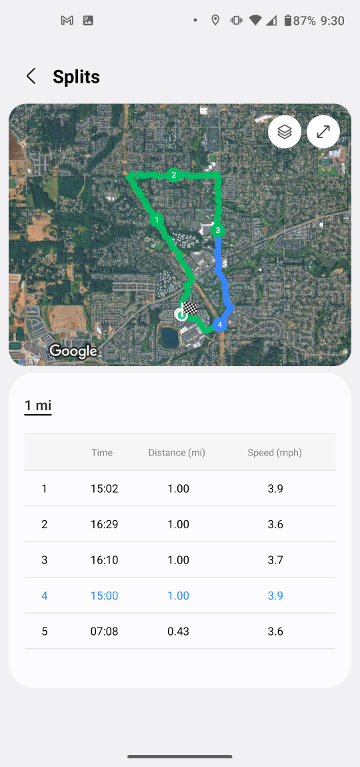This screenshot has height=767, width=360.
Task: Select split row 5 with 0.43 distance
Action: 180,631
